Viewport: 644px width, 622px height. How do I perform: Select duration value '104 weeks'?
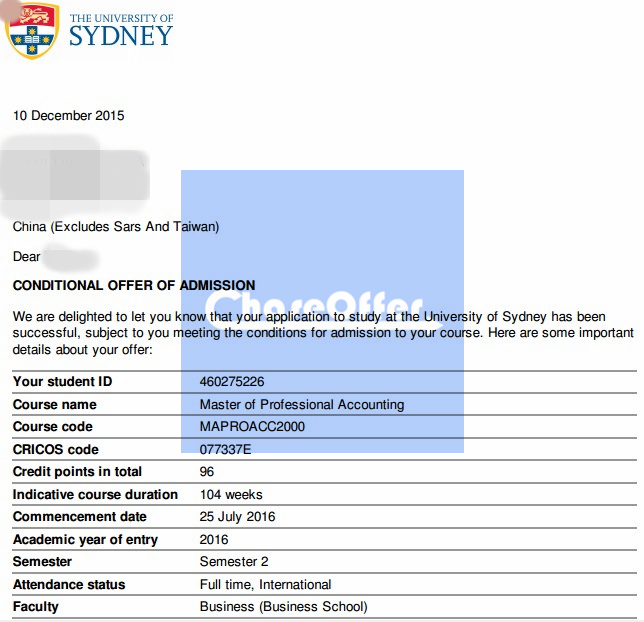click(231, 494)
